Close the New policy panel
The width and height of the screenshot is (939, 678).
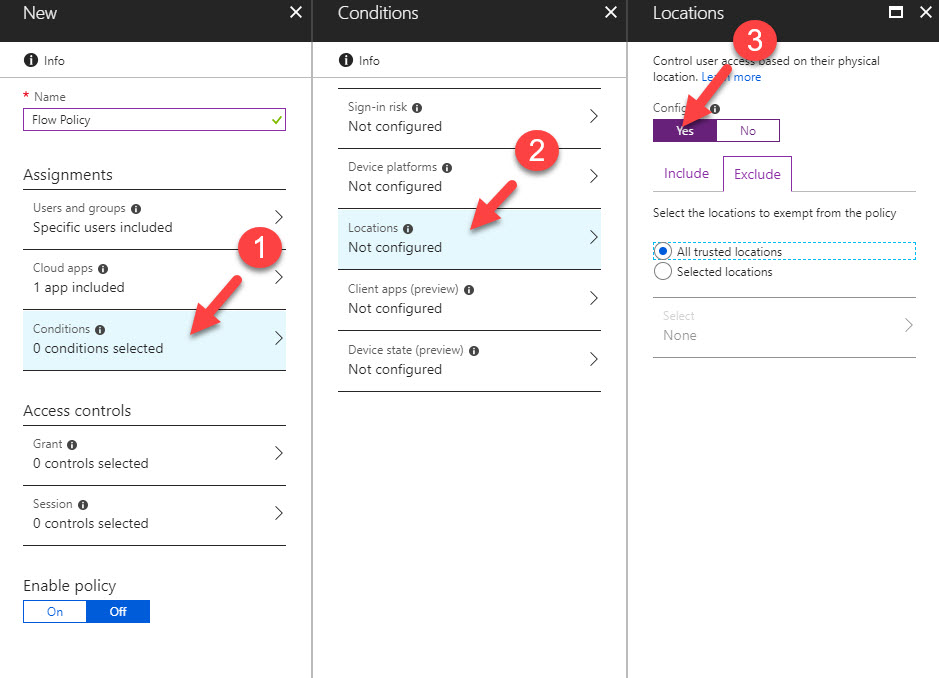coord(296,13)
